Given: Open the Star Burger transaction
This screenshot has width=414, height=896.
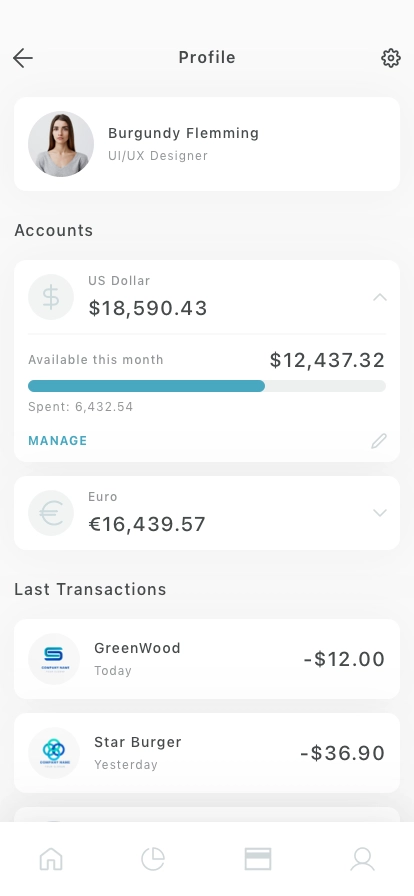Looking at the screenshot, I should coord(207,753).
